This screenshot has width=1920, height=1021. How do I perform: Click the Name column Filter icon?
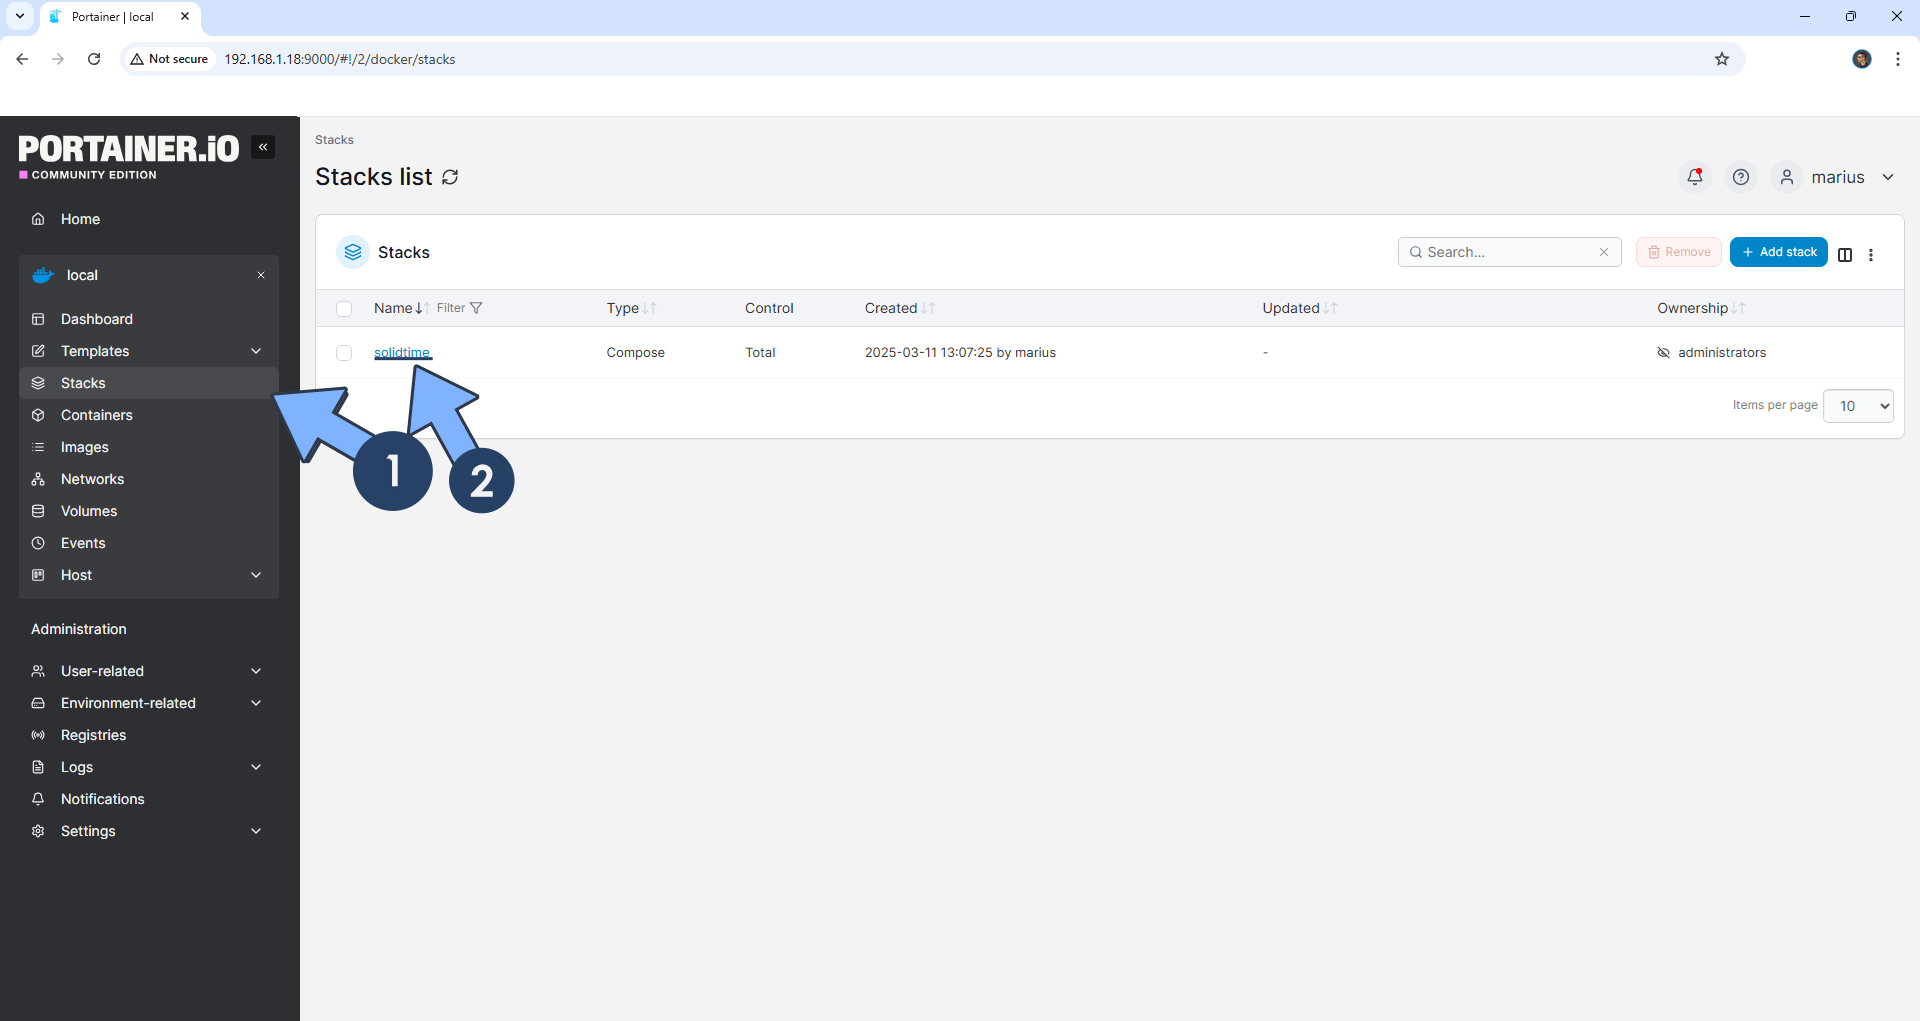pyautogui.click(x=476, y=308)
